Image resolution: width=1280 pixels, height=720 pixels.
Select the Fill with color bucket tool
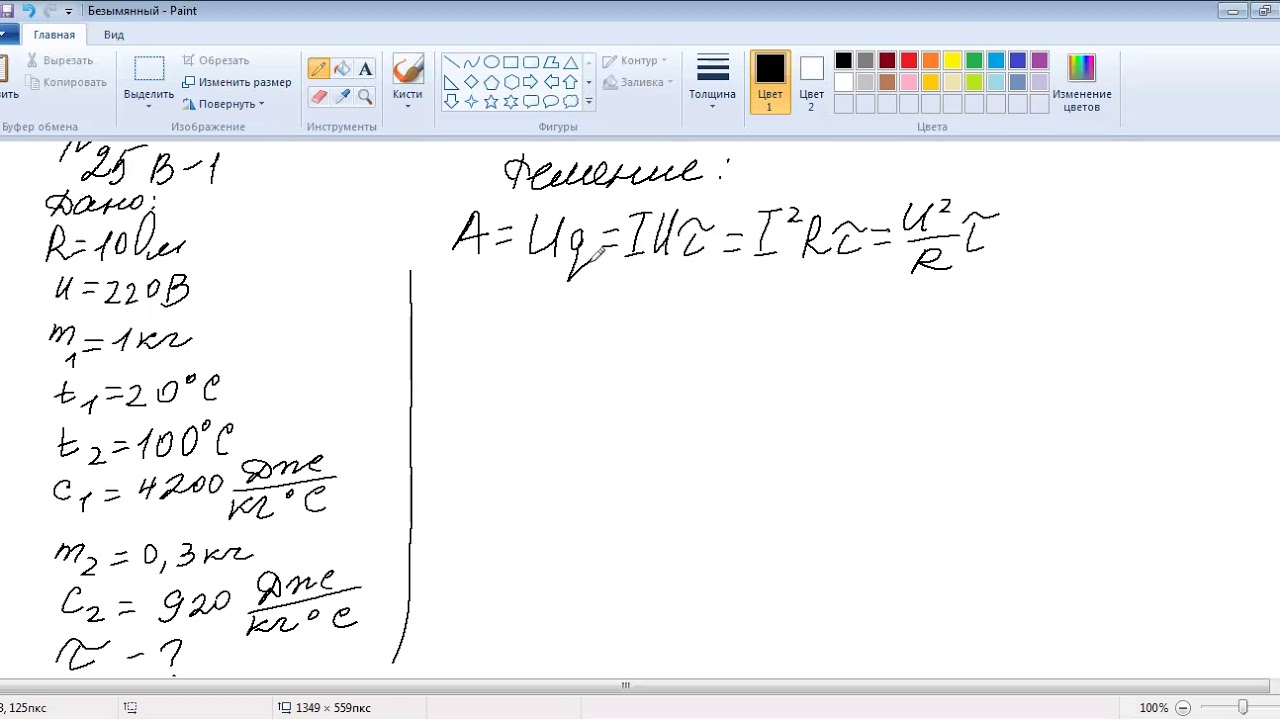coord(342,69)
